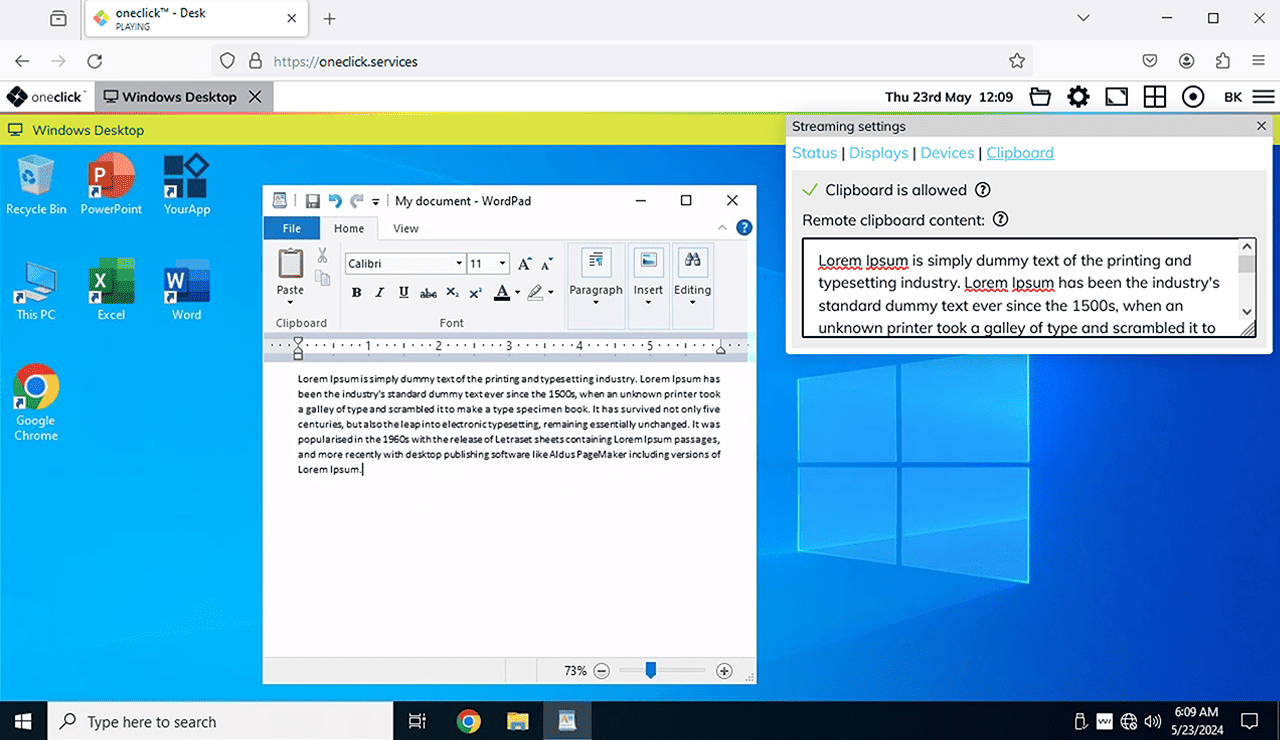Open the oneclick folder icon in toolbar

click(1040, 97)
